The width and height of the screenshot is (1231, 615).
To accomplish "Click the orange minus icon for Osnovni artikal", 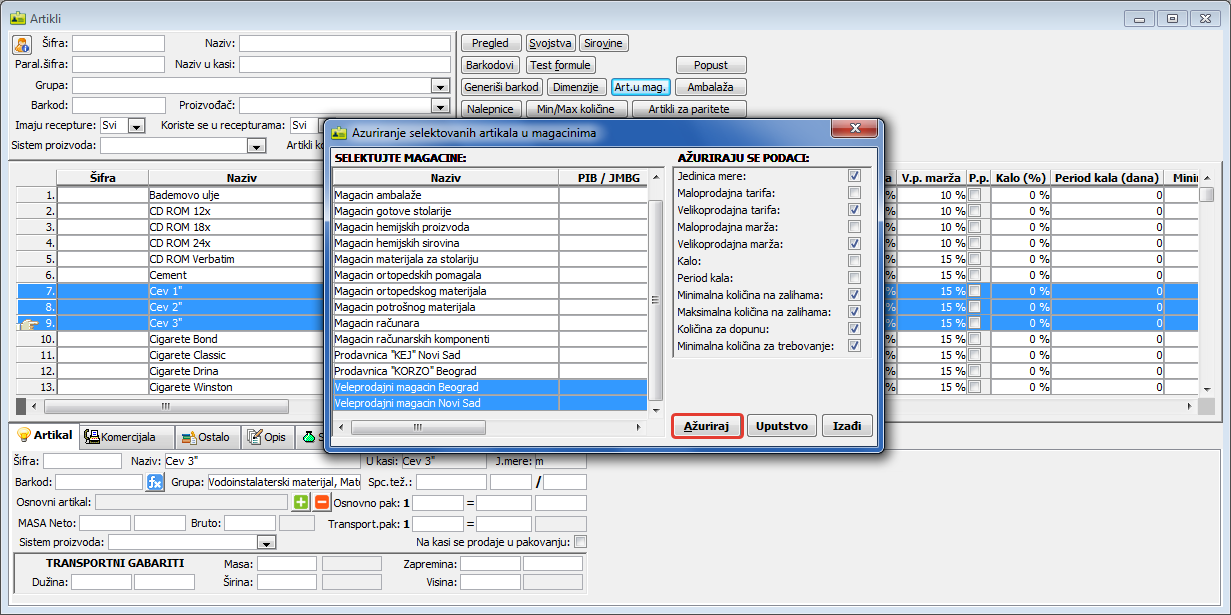I will [321, 502].
